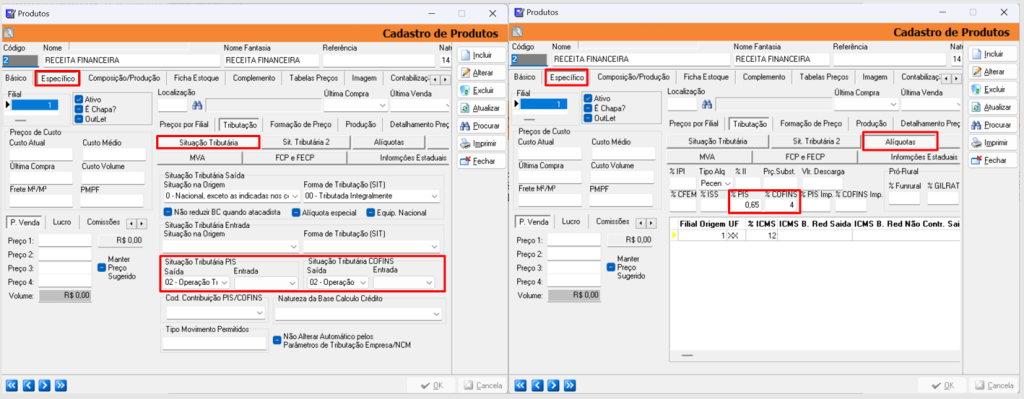The image size is (1024, 399).
Task: Click Imprimir printer button in right window
Action: [992, 142]
